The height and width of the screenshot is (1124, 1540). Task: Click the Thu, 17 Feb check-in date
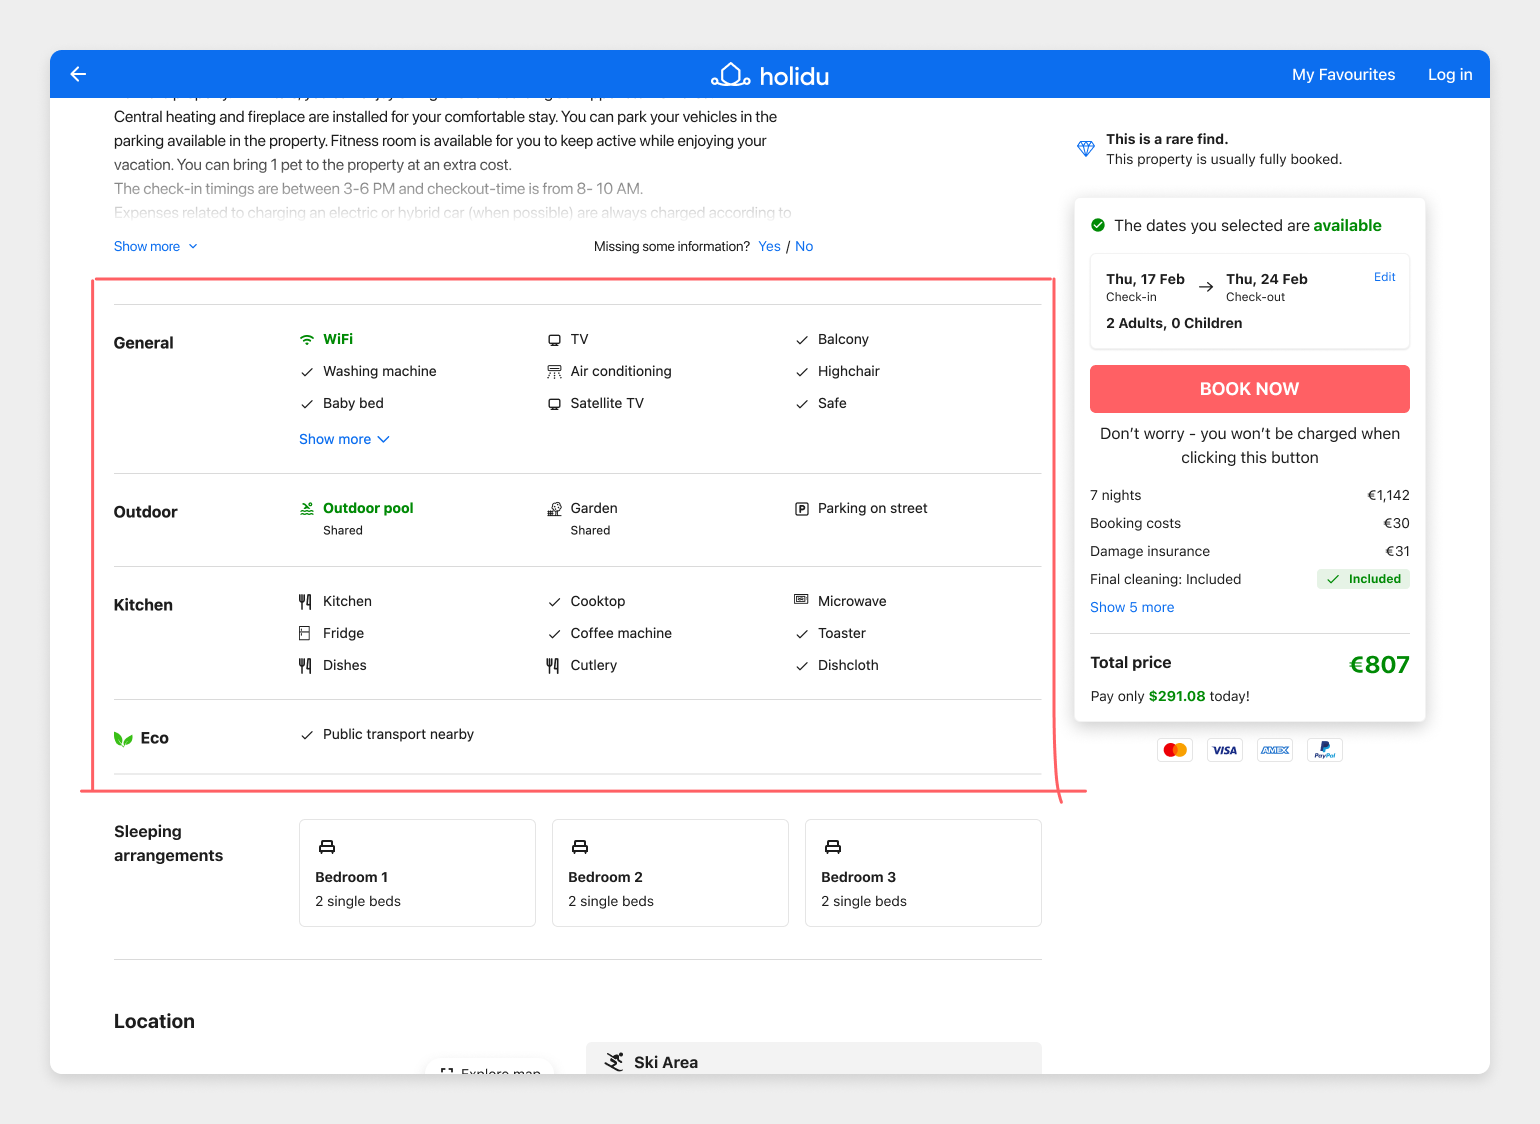point(1145,280)
